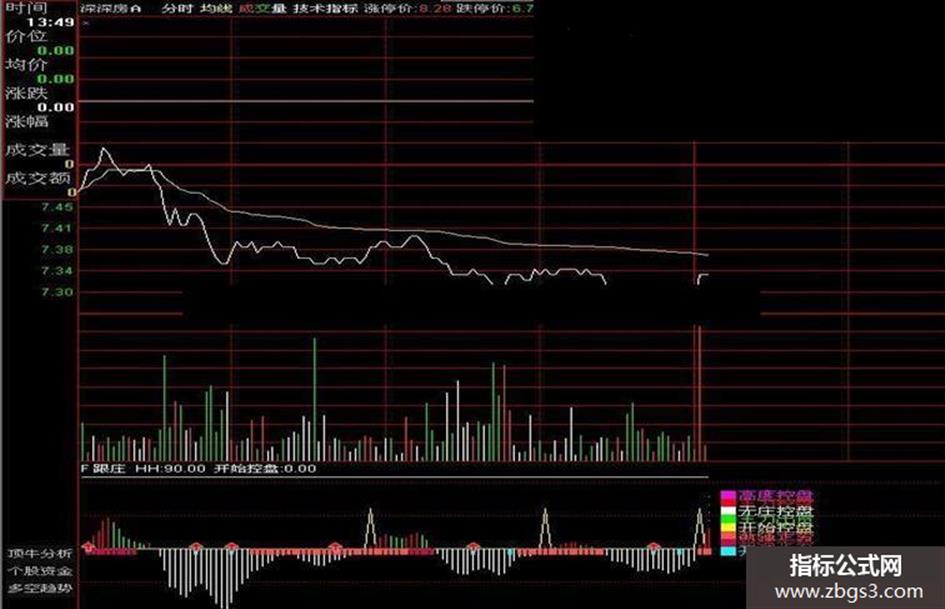945x609 pixels.
Task: Click the yellow 开始控盘 legend swatch
Action: [x=728, y=527]
